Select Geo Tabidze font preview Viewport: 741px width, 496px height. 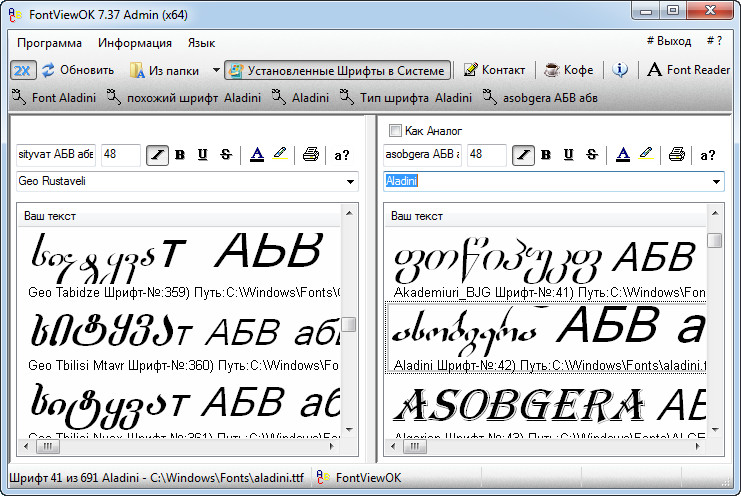click(x=180, y=265)
